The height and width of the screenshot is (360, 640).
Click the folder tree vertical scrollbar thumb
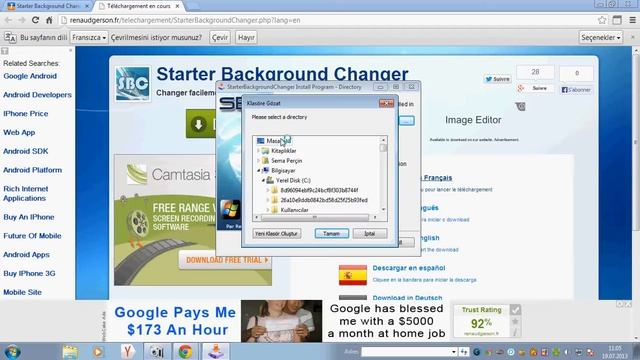(x=383, y=147)
